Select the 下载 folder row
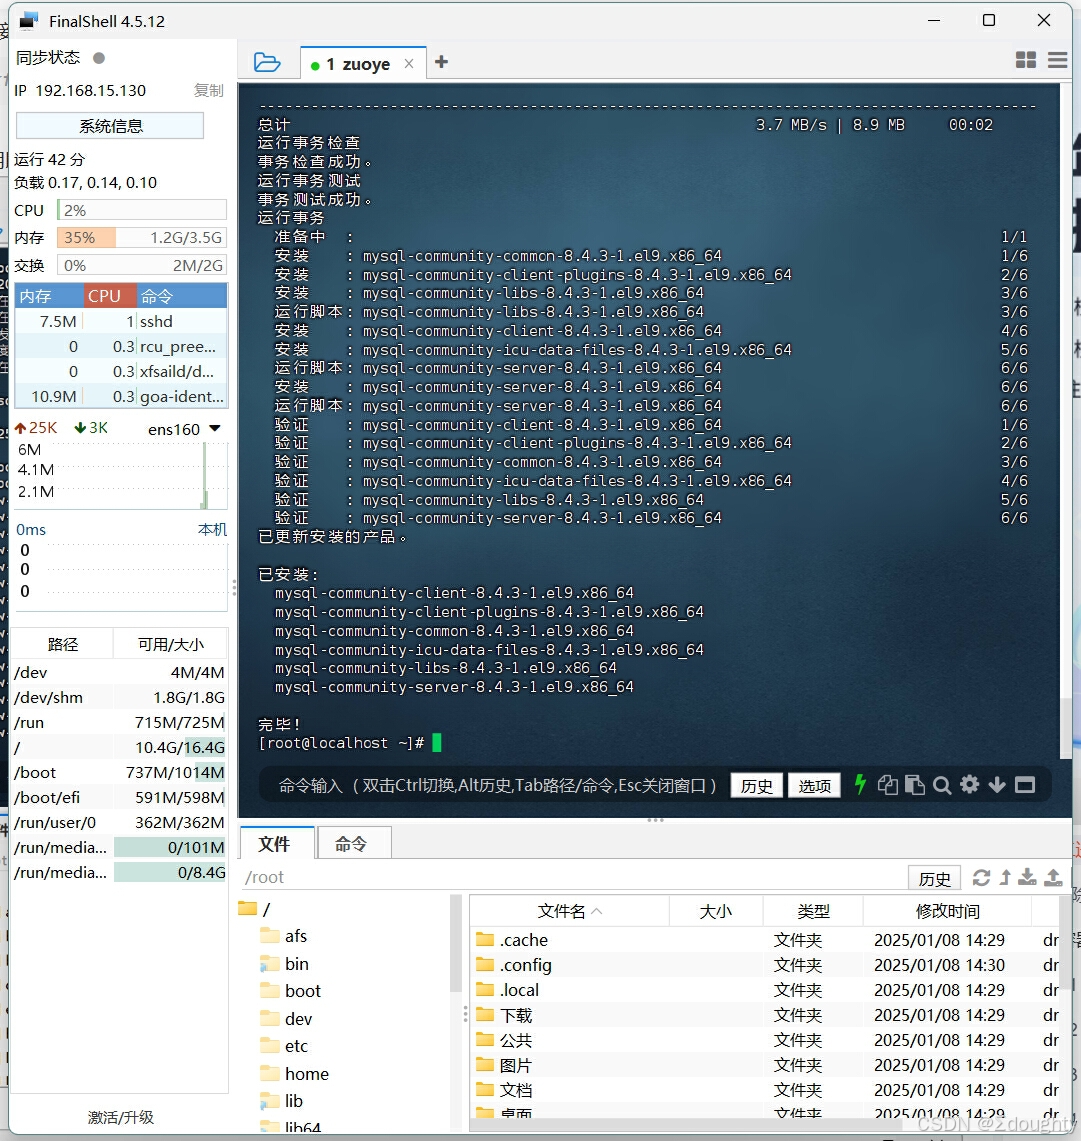Image resolution: width=1081 pixels, height=1141 pixels. tap(764, 1015)
